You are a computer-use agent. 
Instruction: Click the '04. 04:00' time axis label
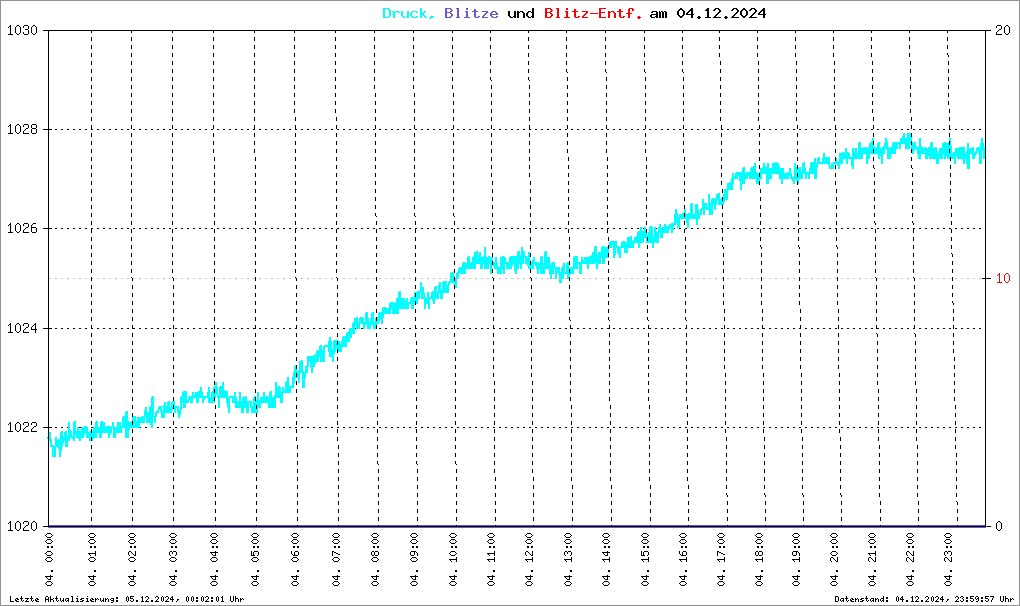tap(214, 560)
